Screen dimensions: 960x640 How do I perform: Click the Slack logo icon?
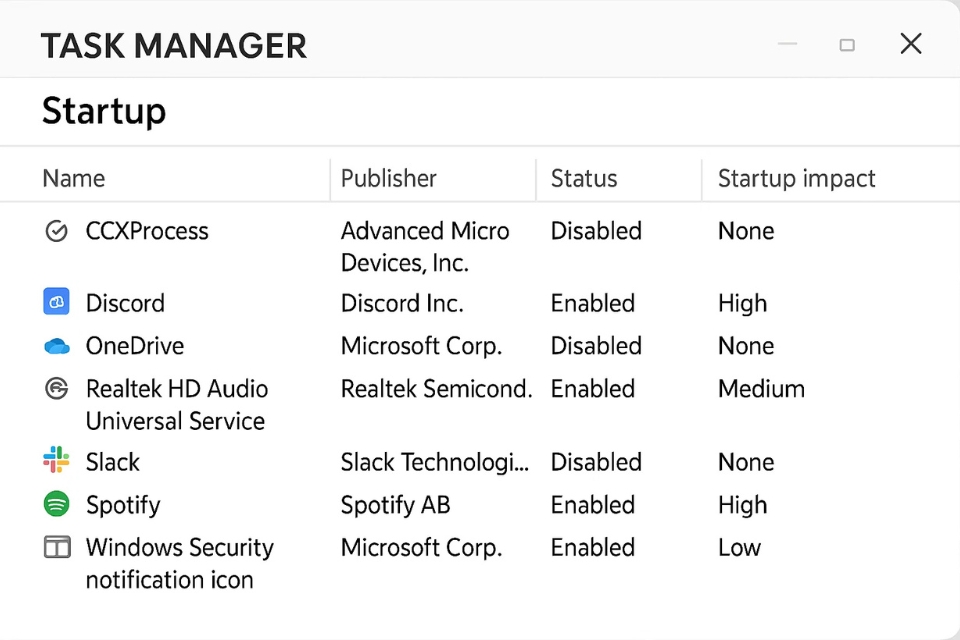pos(57,461)
